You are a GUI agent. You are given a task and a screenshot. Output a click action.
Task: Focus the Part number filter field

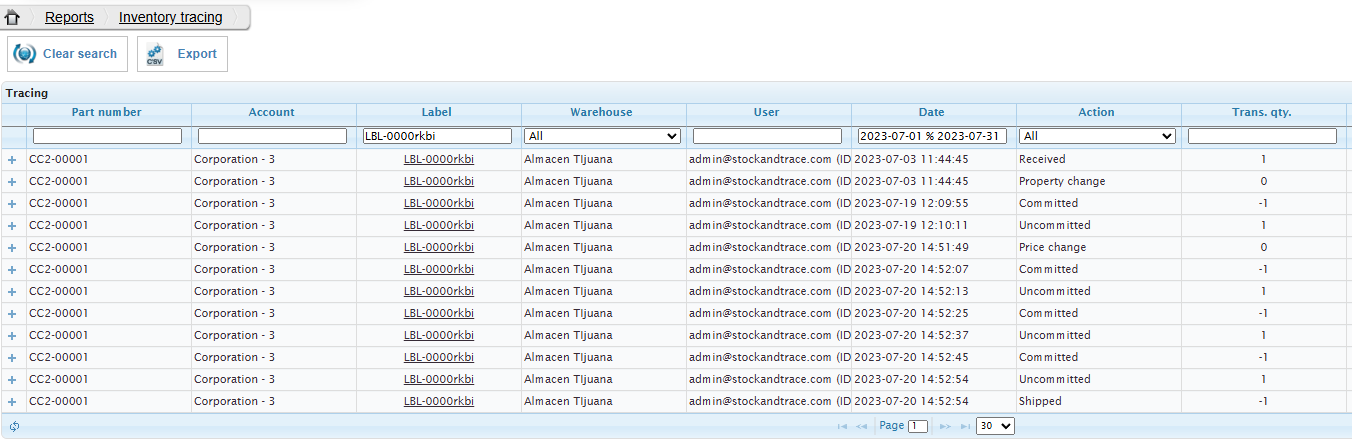108,136
